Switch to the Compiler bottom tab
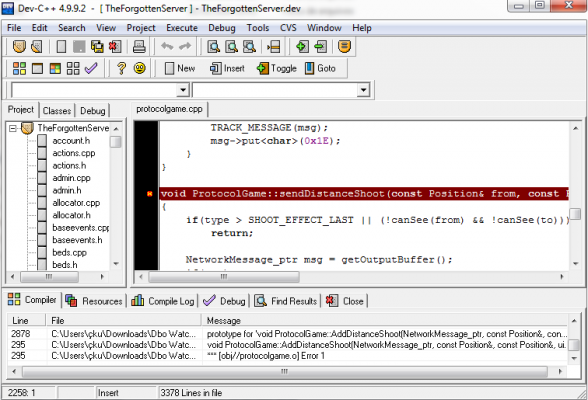 coord(32,300)
